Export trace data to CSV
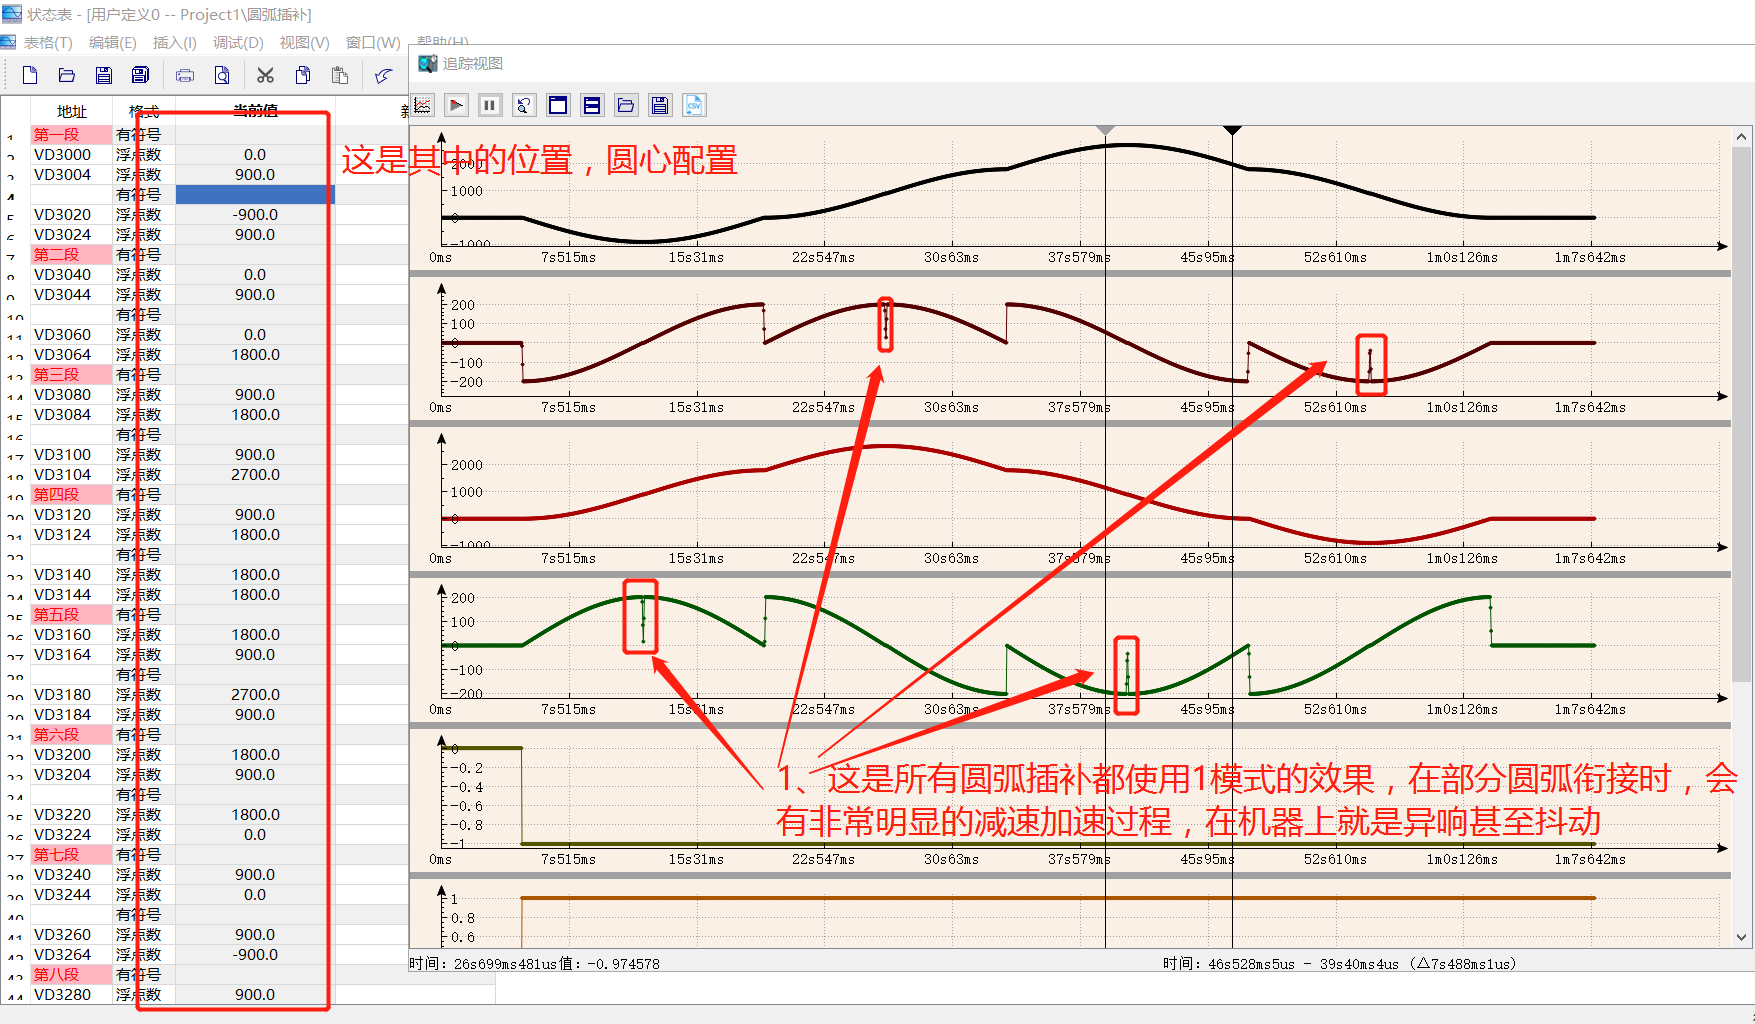The image size is (1755, 1024). click(x=694, y=105)
